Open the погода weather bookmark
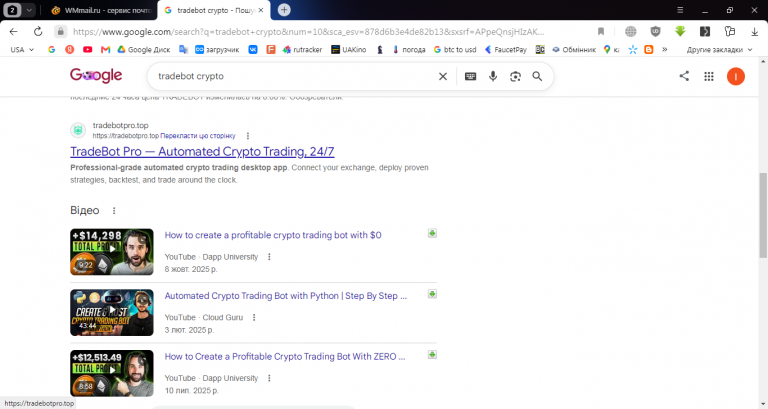The height and width of the screenshot is (409, 768). pyautogui.click(x=409, y=49)
